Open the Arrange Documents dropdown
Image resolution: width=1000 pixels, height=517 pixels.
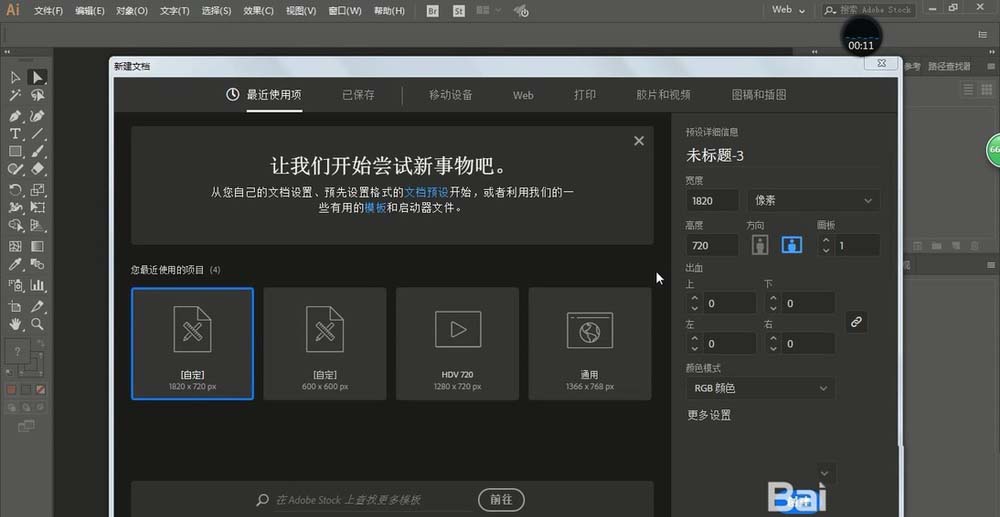point(489,11)
